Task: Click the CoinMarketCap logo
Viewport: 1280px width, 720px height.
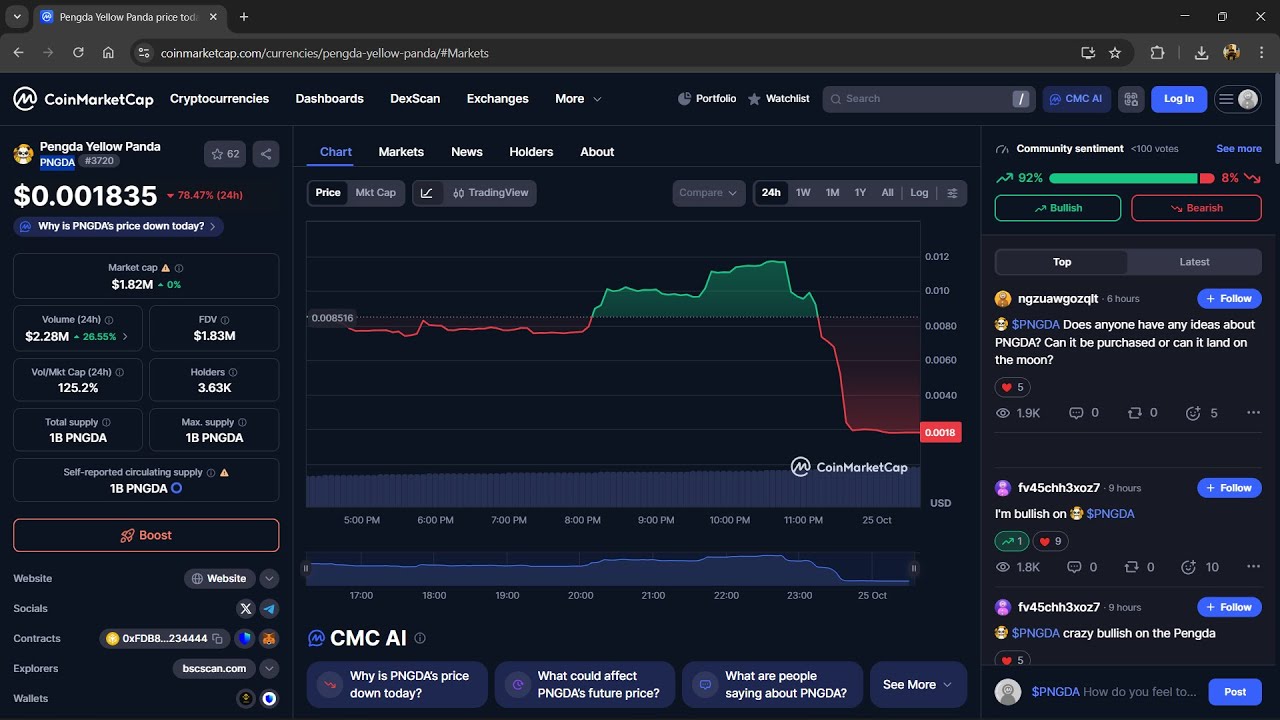Action: pyautogui.click(x=83, y=99)
